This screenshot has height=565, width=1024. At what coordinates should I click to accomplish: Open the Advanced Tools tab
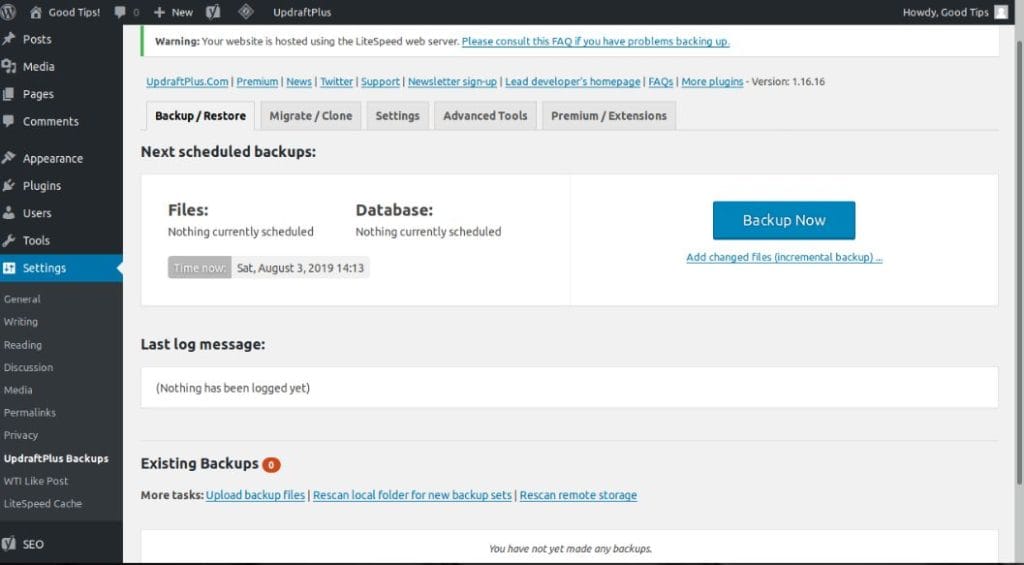coord(485,116)
